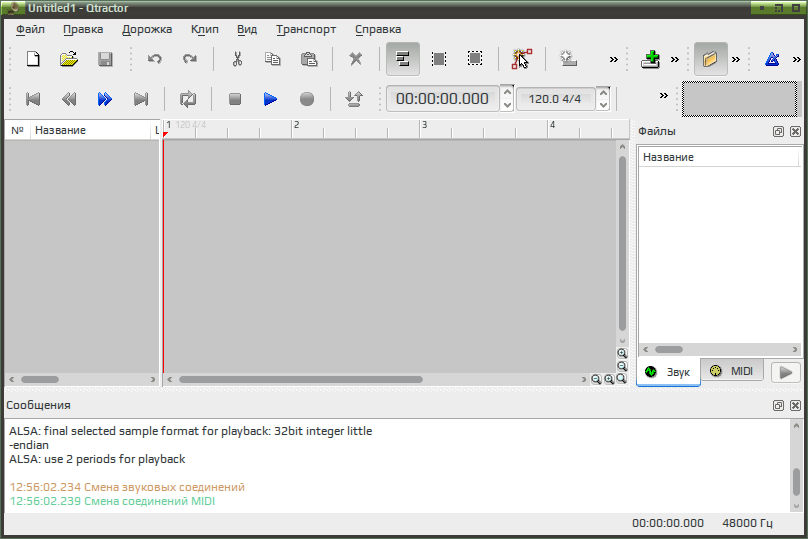Switch to the Звук files tab

point(668,372)
